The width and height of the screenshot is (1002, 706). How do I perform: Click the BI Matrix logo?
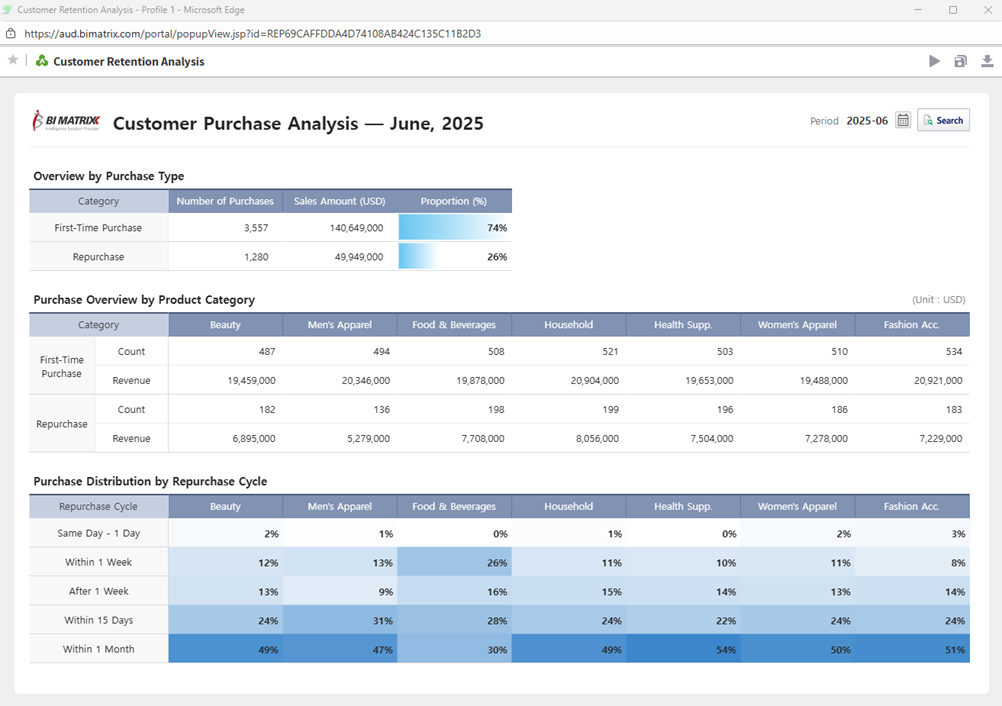pyautogui.click(x=66, y=121)
